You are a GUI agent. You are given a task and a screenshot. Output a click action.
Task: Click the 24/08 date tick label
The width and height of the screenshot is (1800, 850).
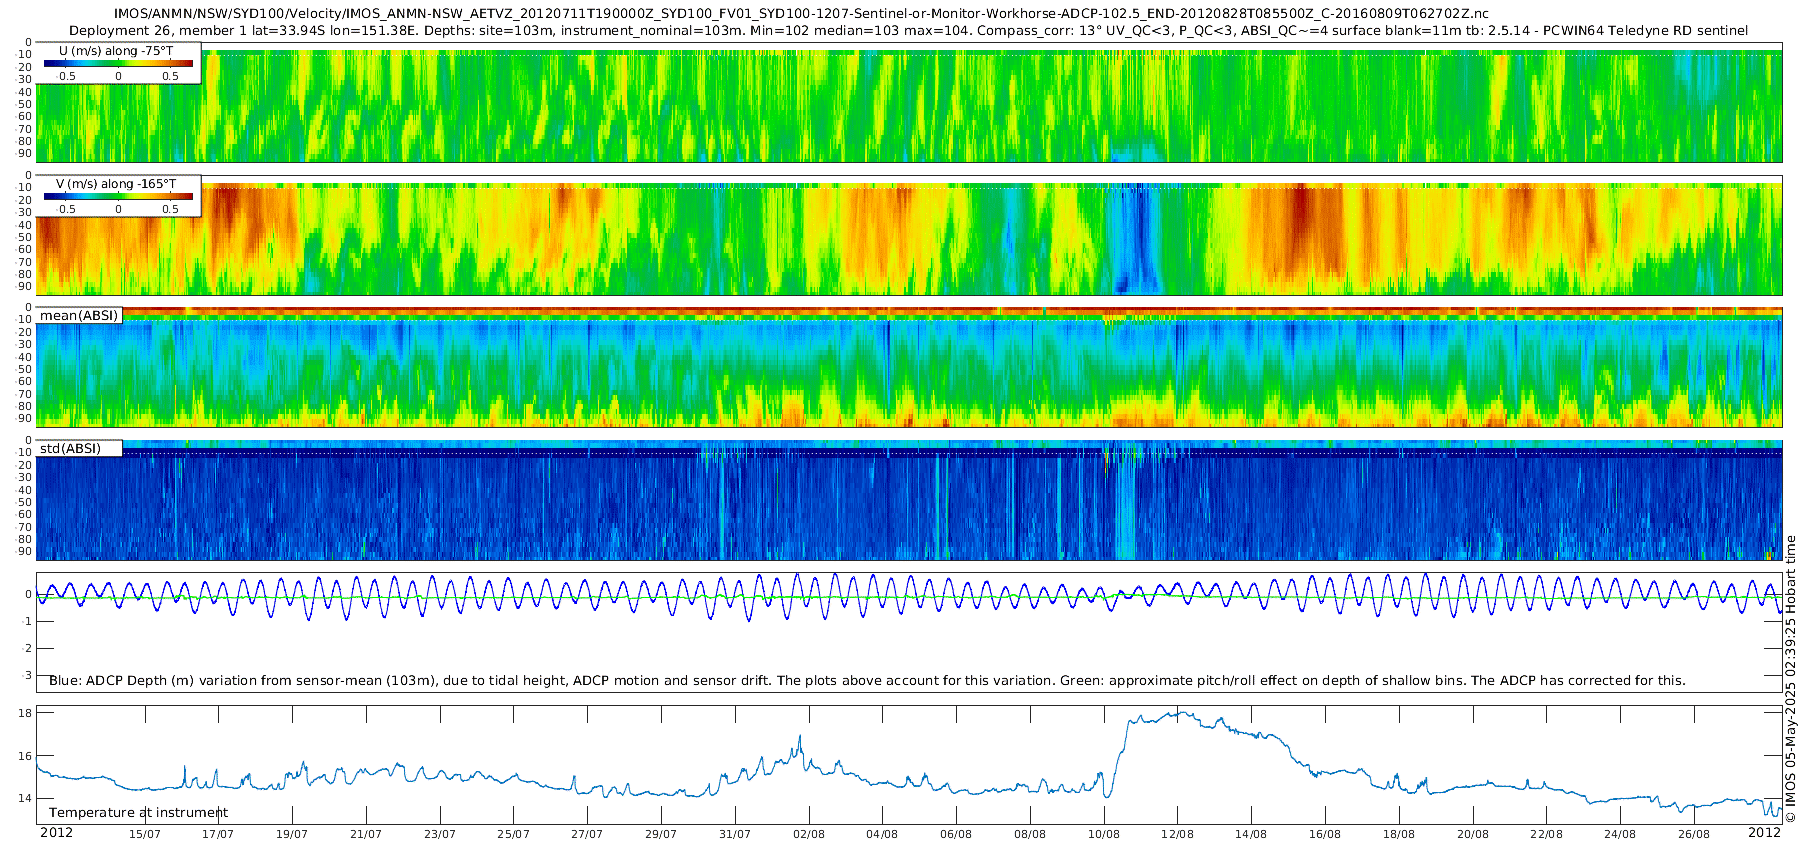click(1620, 834)
